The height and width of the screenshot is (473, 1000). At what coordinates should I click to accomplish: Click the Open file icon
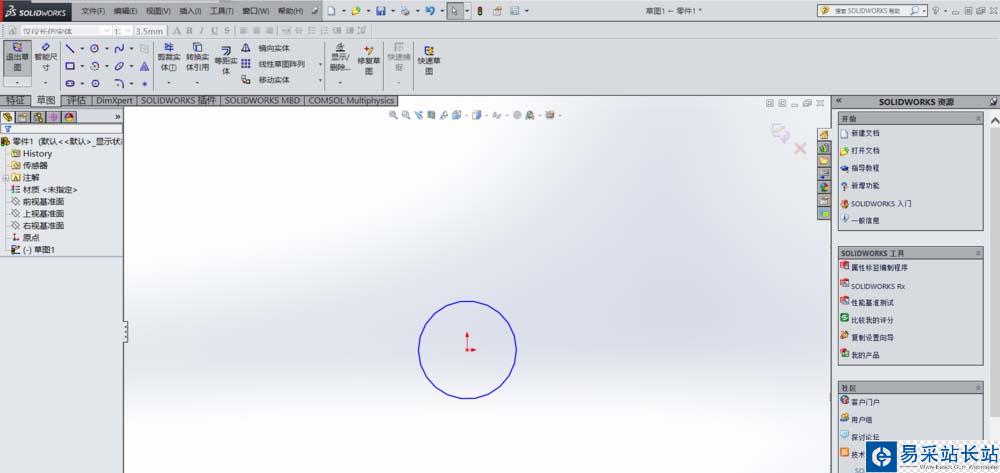click(356, 11)
